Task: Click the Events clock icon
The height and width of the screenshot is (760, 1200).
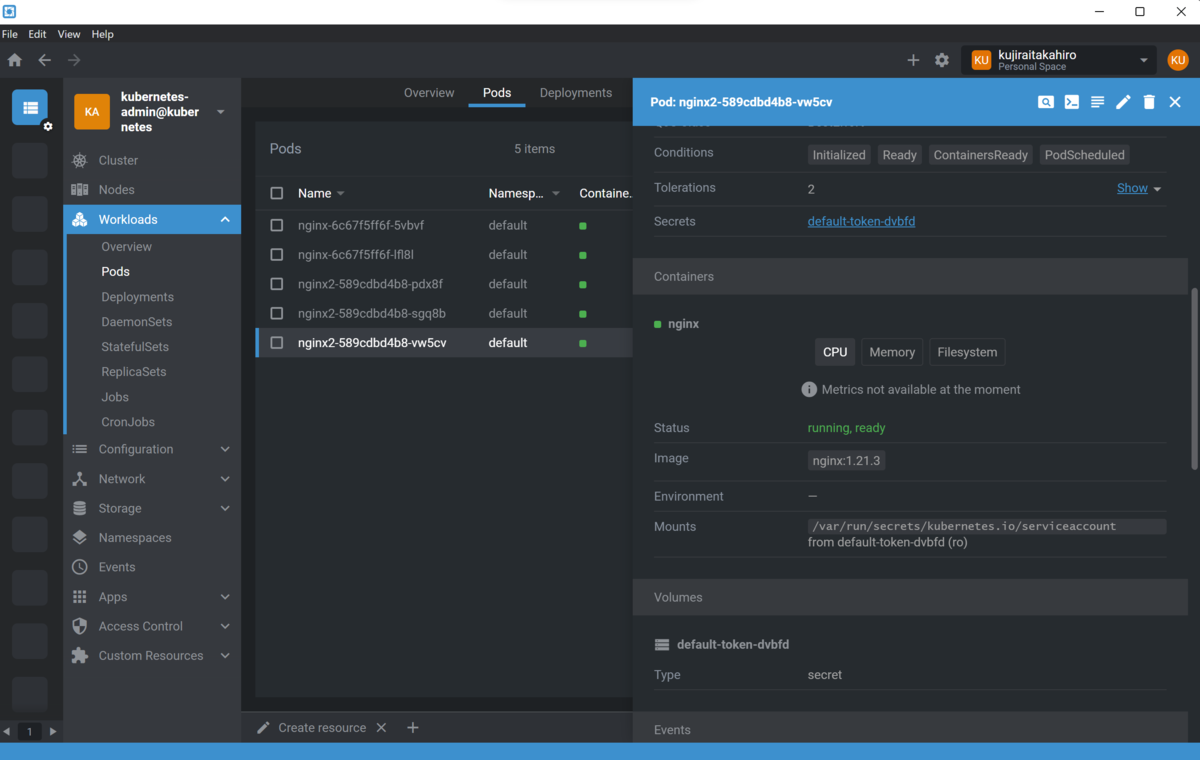Action: (80, 567)
